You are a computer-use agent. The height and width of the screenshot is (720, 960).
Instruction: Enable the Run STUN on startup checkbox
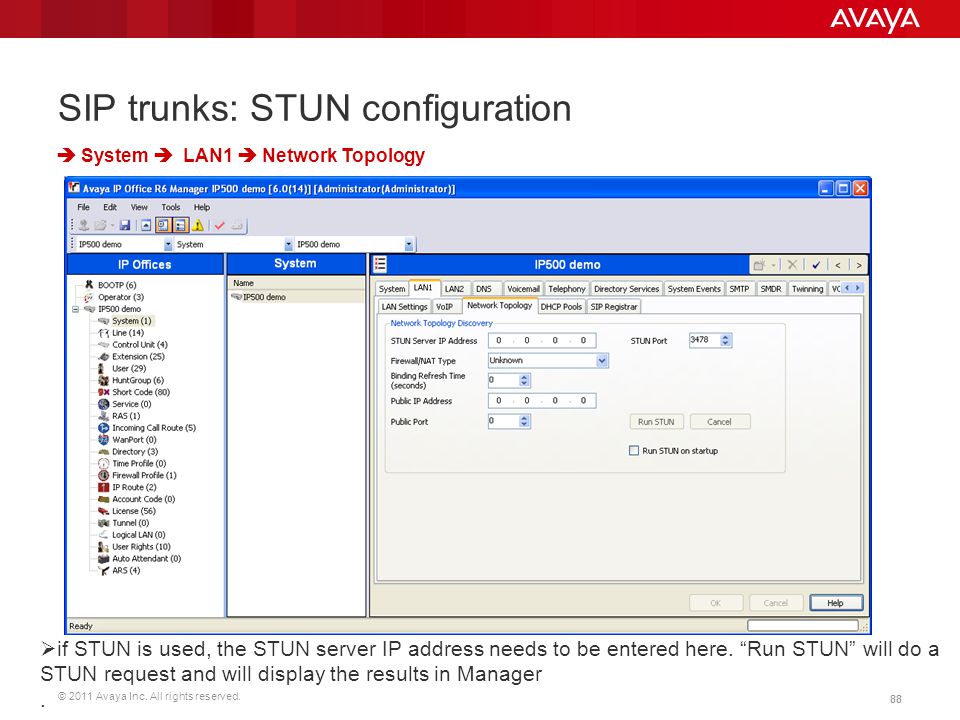click(x=634, y=451)
